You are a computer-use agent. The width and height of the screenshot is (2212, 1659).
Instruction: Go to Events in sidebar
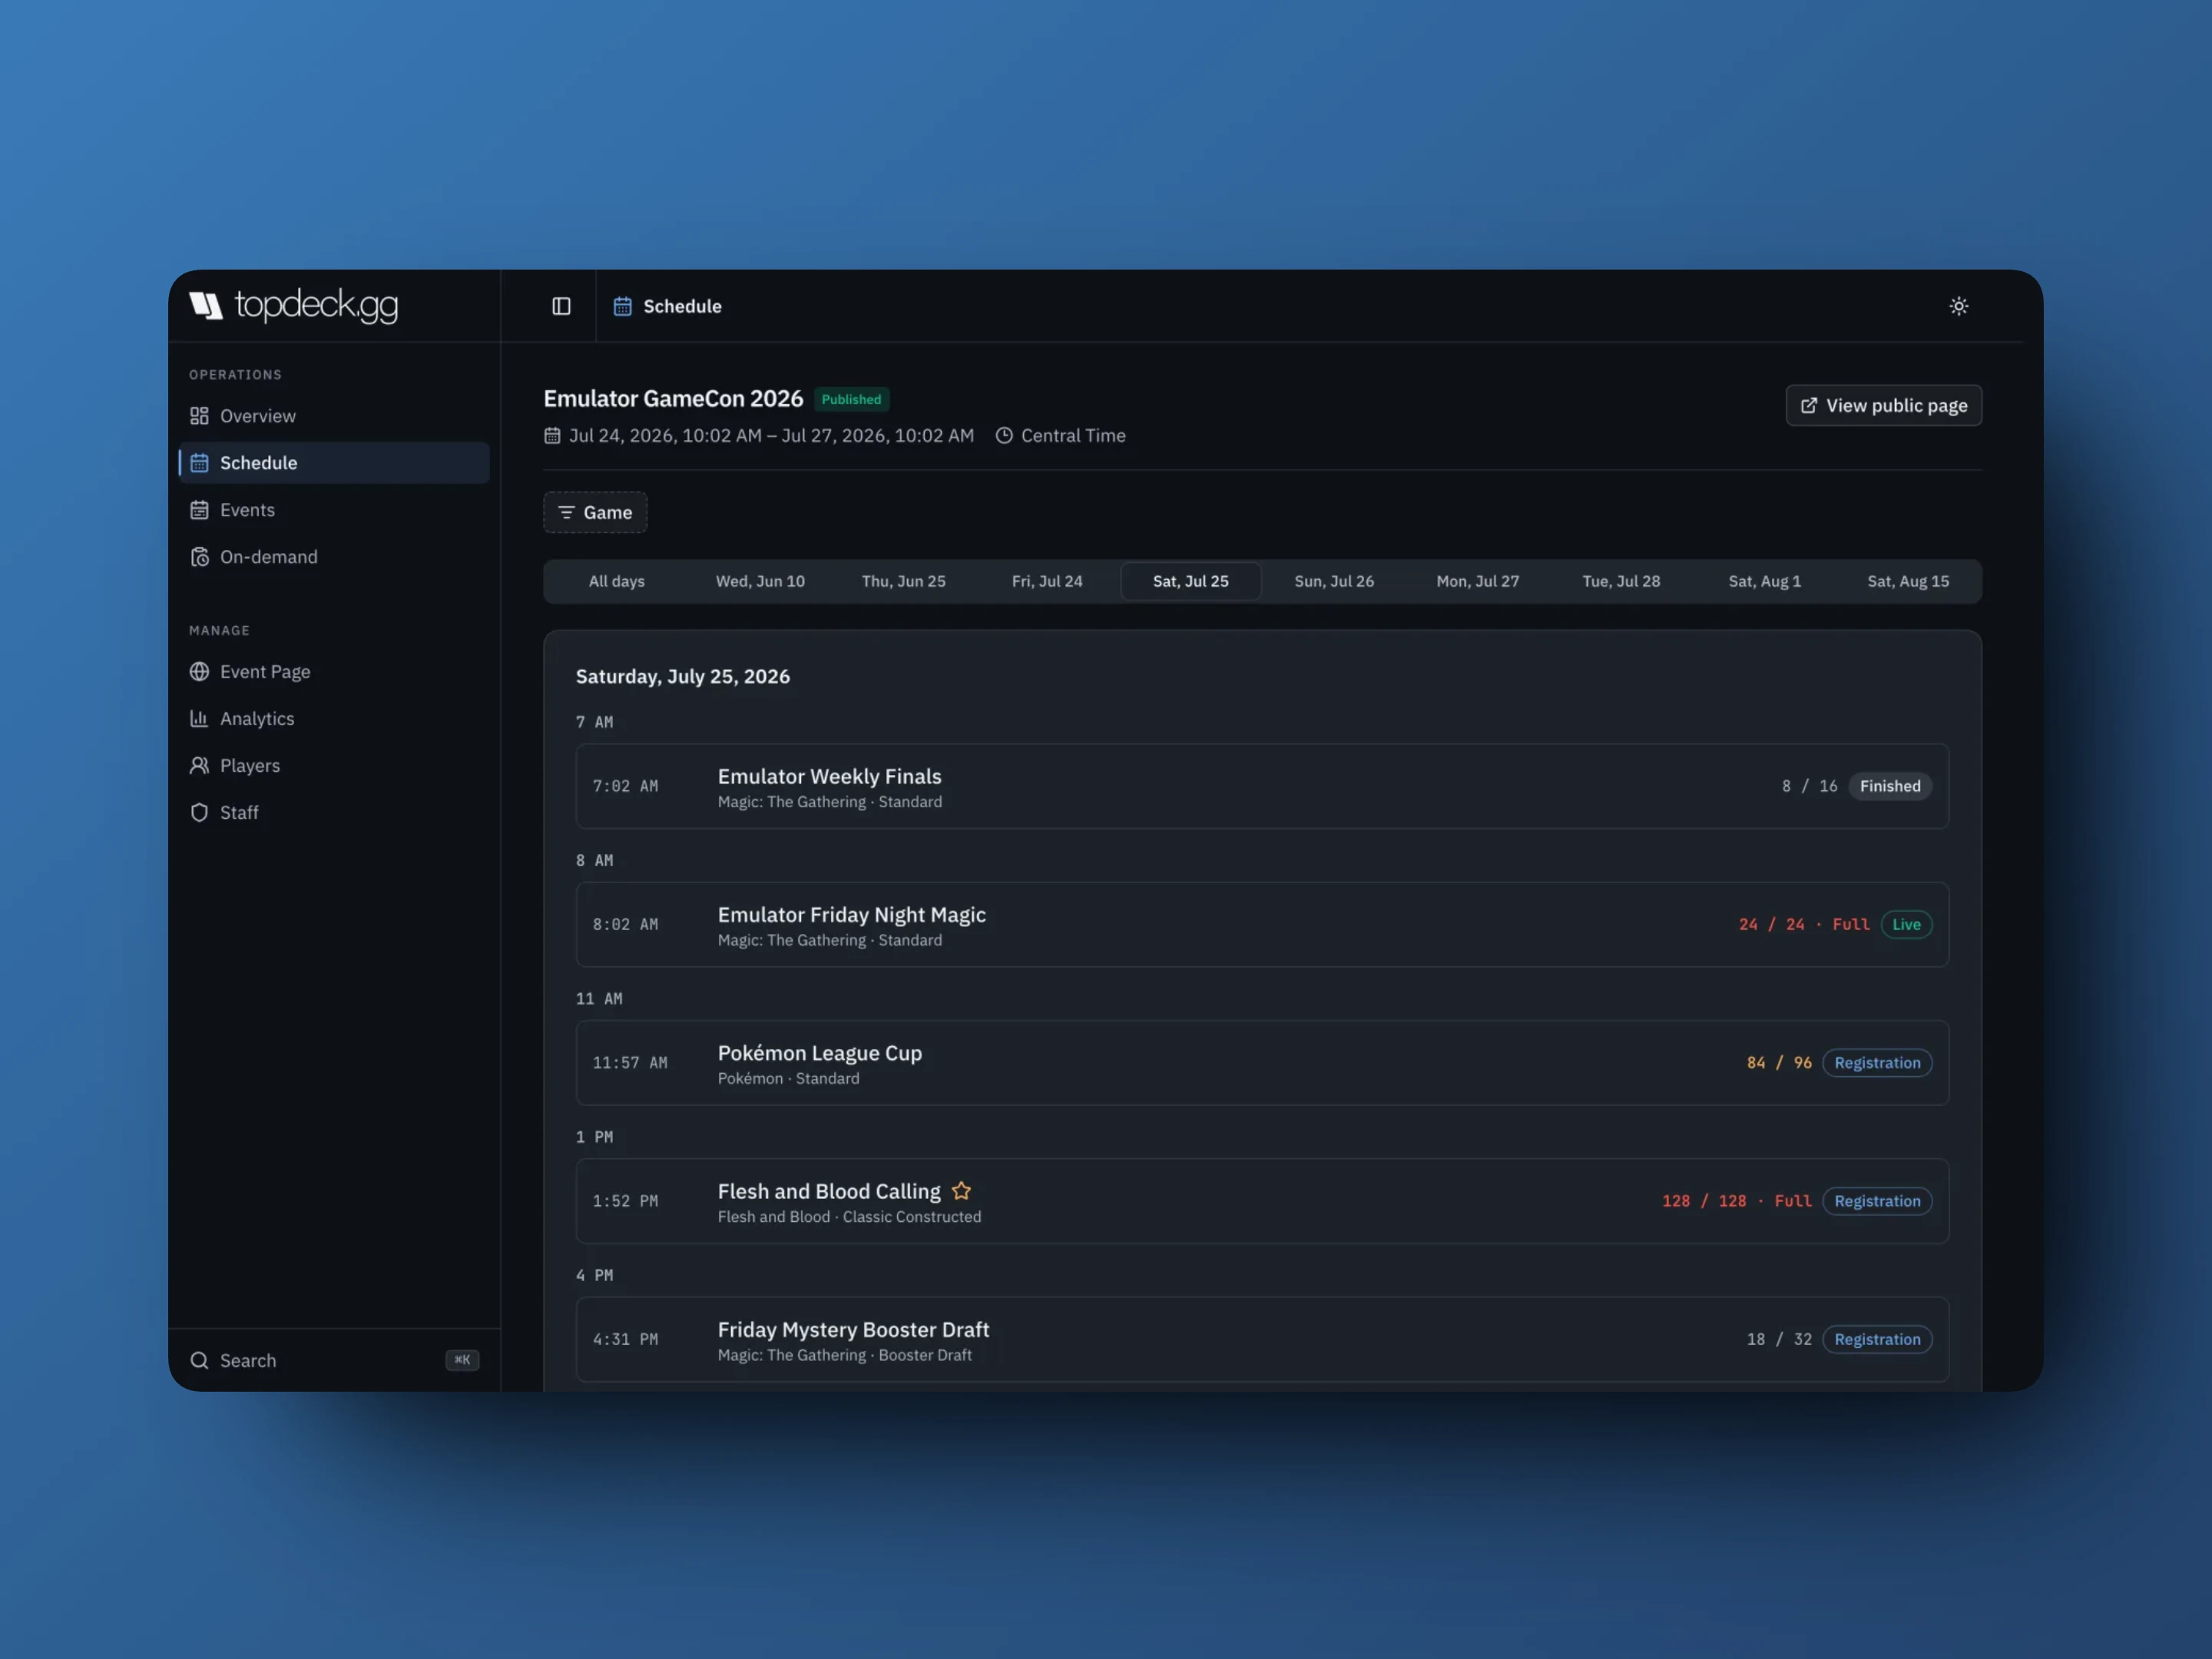pos(334,510)
